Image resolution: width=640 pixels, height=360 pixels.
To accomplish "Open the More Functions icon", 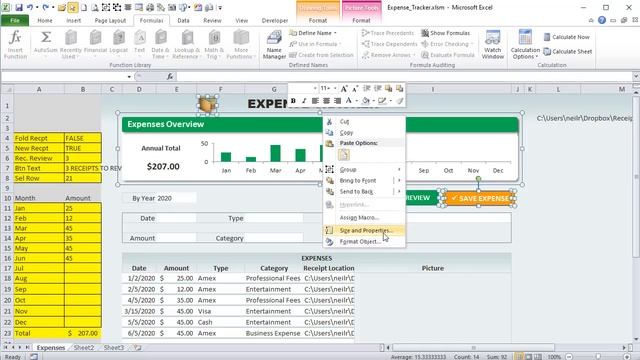I will (241, 38).
